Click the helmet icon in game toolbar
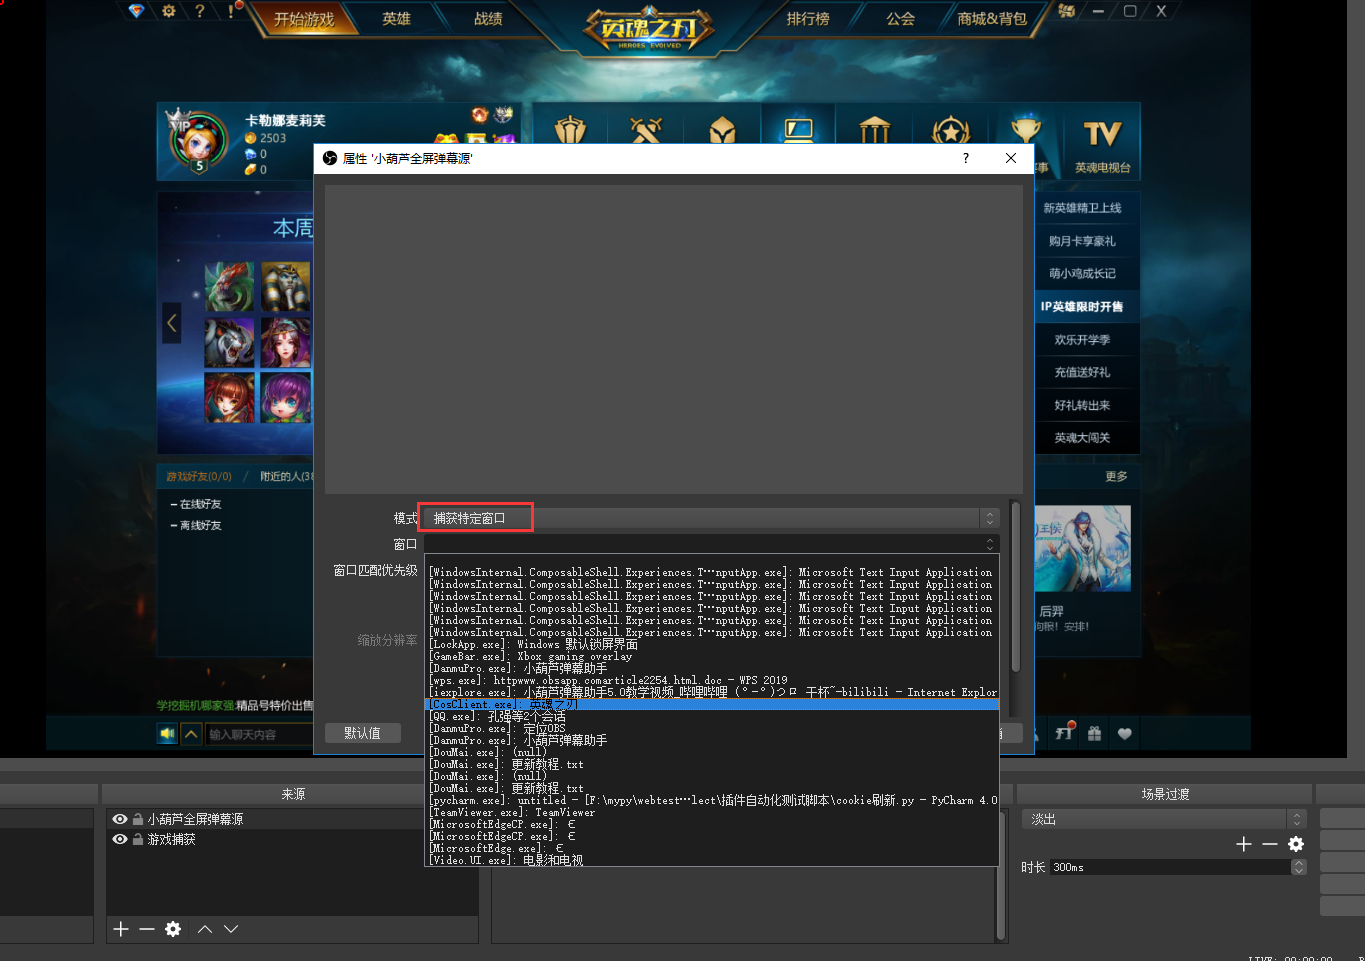1365x961 pixels. (722, 130)
